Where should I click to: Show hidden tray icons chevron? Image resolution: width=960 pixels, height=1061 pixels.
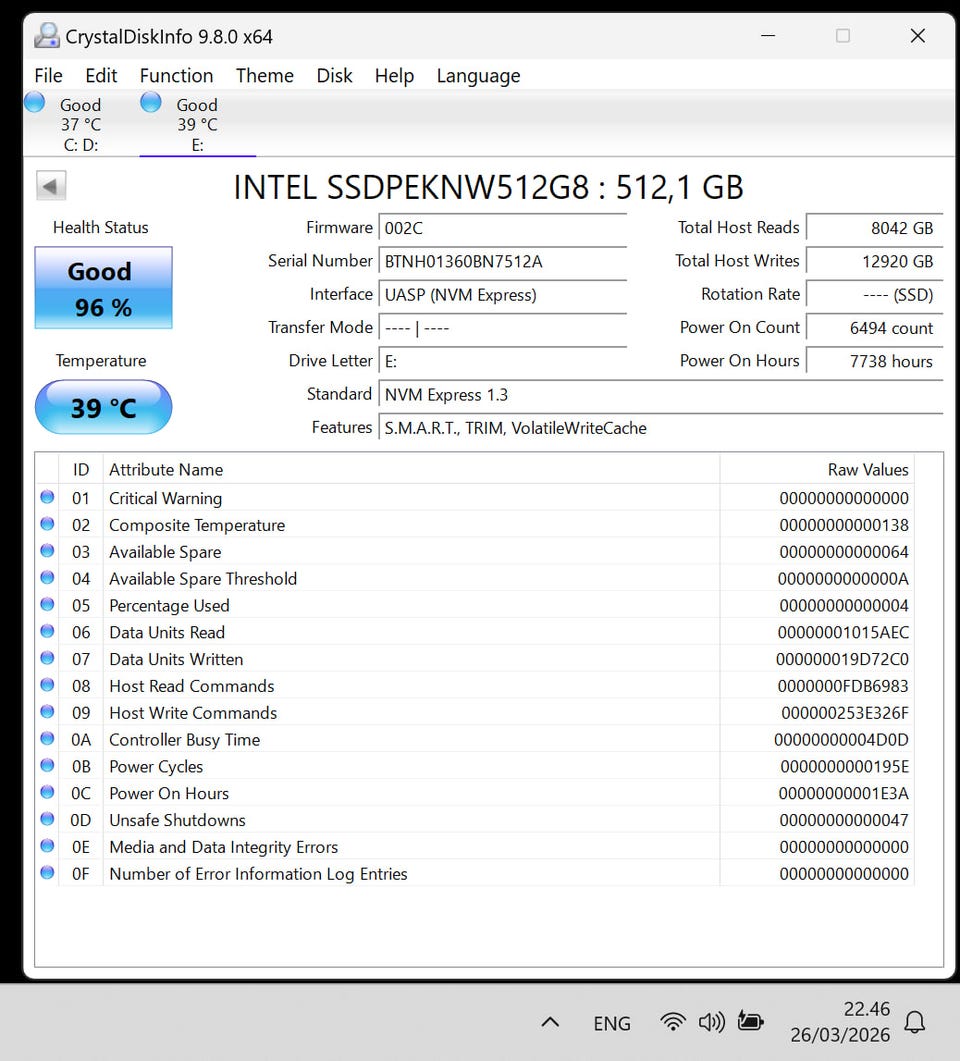[551, 1022]
